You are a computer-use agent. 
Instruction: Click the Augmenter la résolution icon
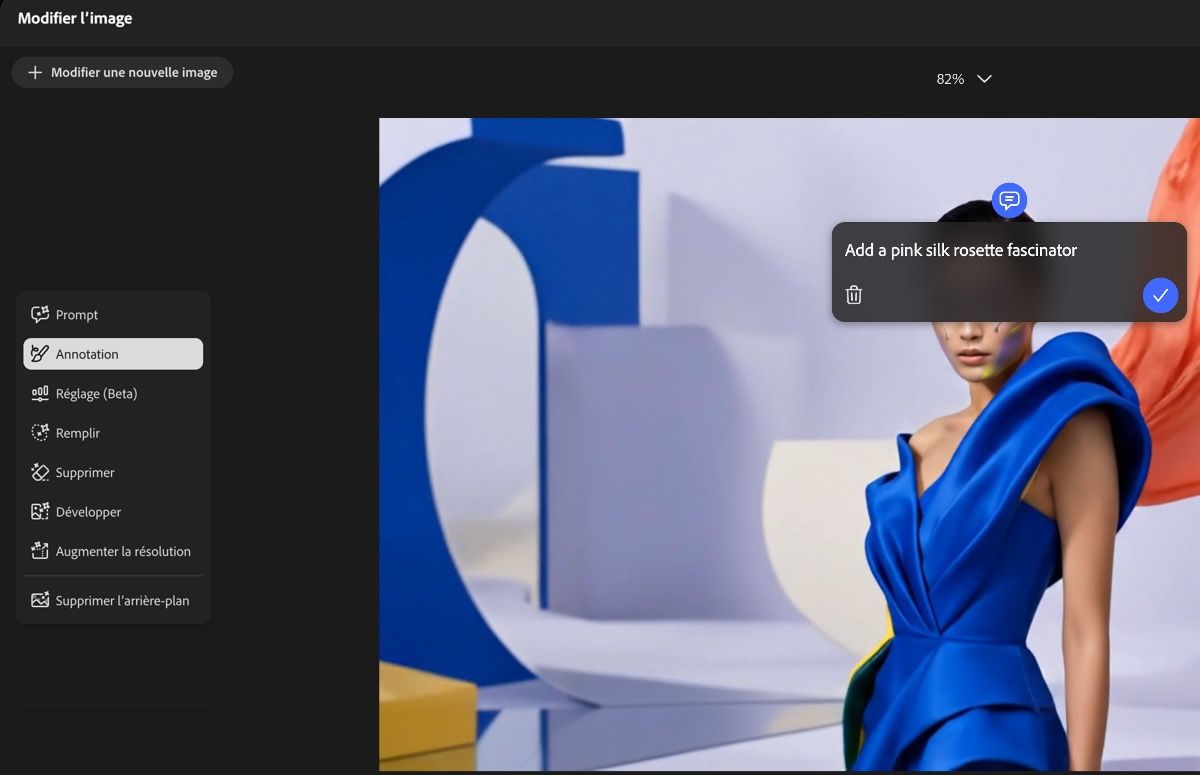[x=40, y=551]
